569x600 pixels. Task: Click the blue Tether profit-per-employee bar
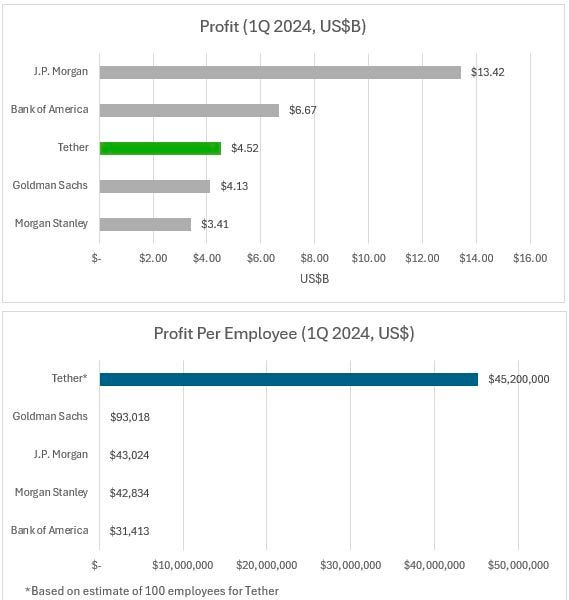point(289,380)
